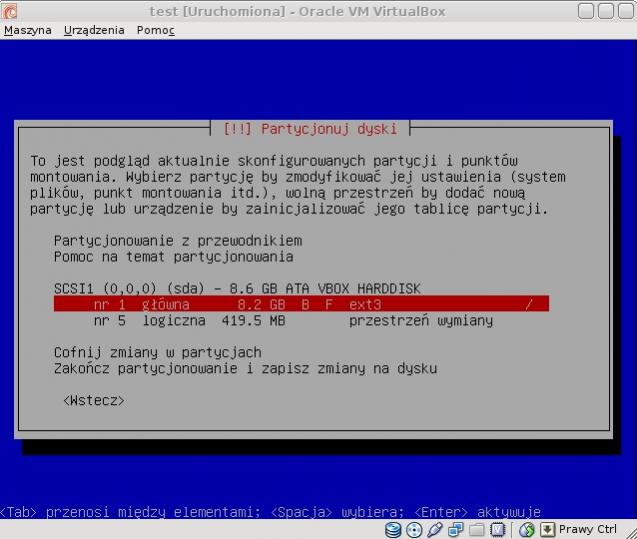Click the USB devices status icon
637x539 pixels.
[x=435, y=530]
